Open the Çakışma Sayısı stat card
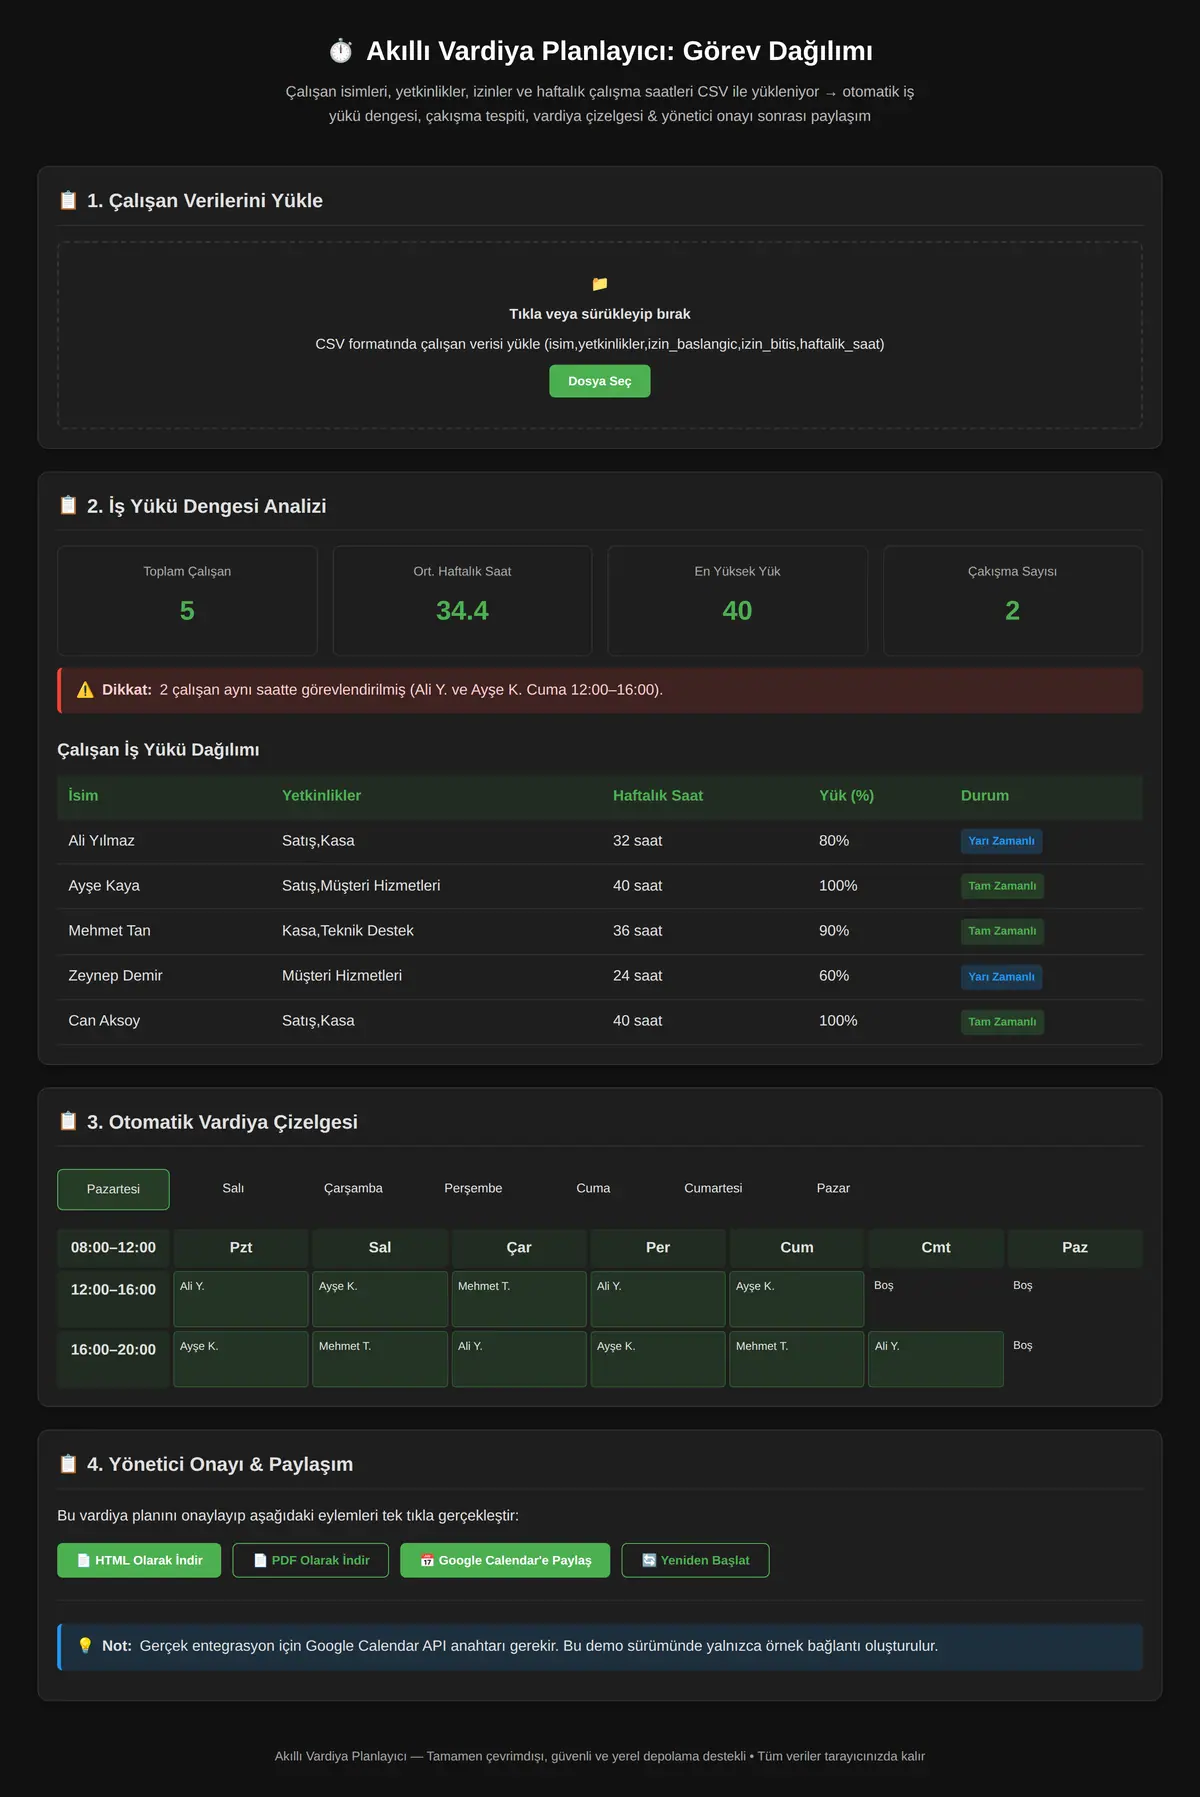 (x=1013, y=600)
